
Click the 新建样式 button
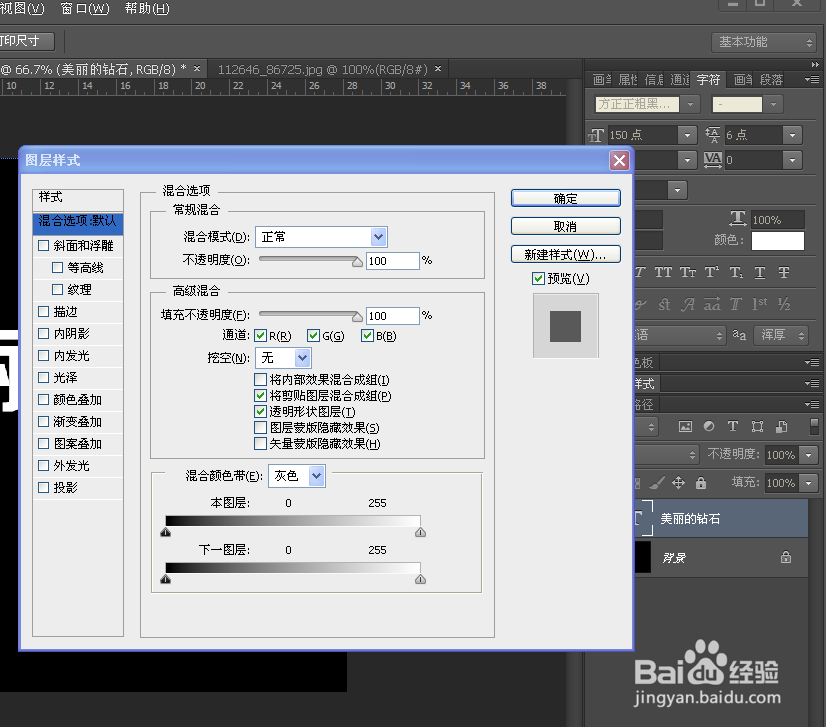point(565,253)
